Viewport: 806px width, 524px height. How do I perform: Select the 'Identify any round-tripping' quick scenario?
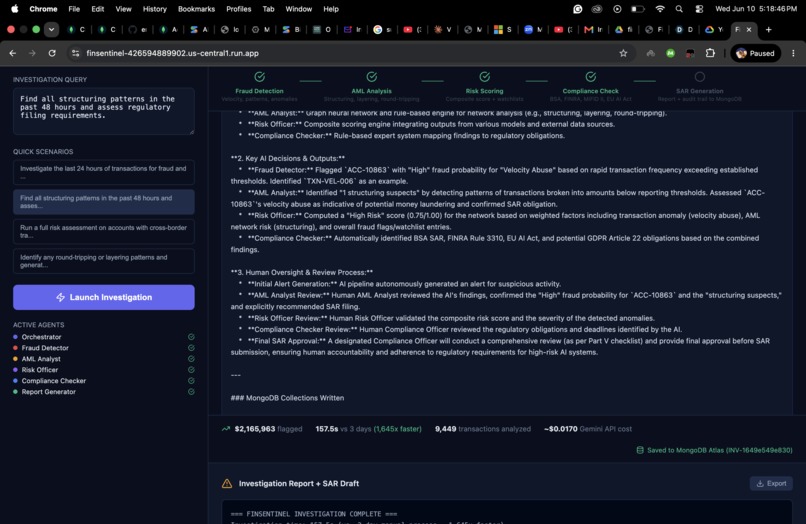point(104,261)
